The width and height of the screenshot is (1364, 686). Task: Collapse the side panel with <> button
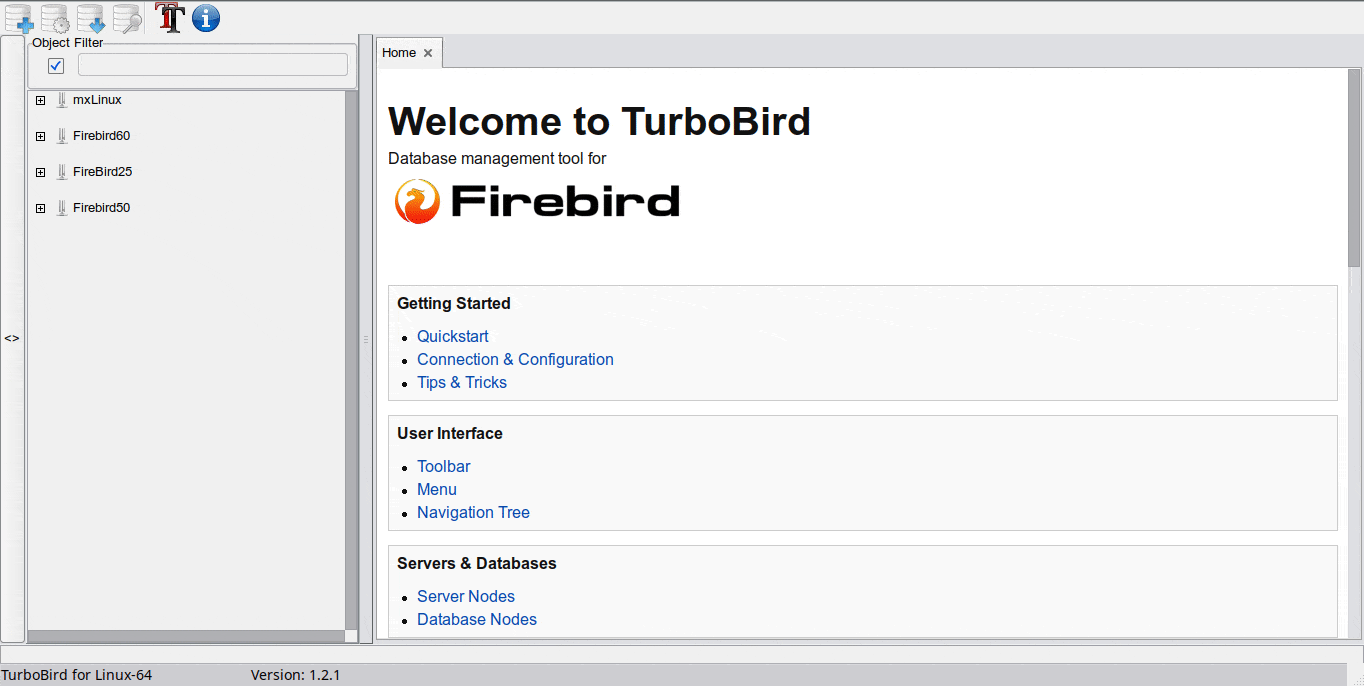click(x=12, y=339)
